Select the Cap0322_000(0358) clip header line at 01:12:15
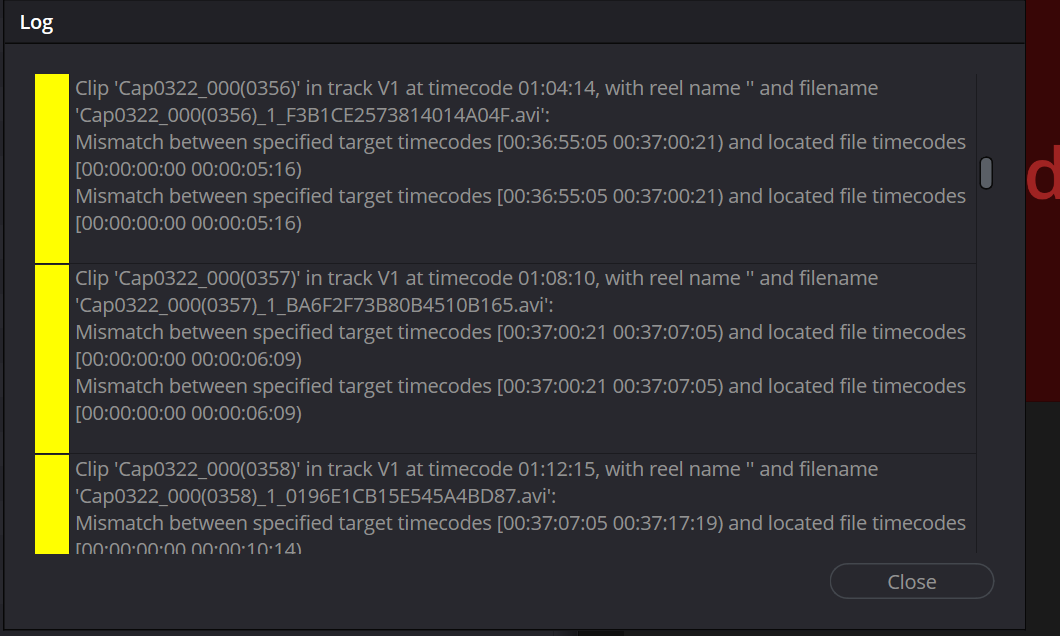 (477, 469)
